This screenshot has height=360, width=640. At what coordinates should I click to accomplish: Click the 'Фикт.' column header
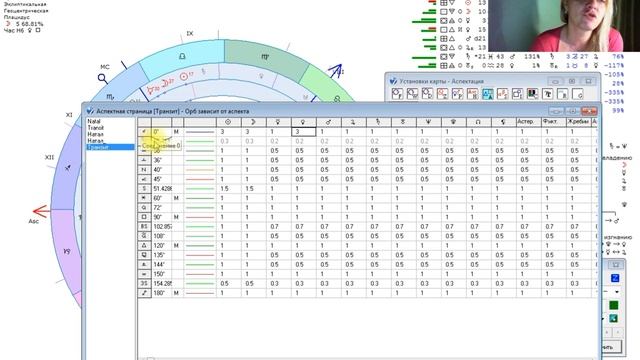[x=553, y=122]
